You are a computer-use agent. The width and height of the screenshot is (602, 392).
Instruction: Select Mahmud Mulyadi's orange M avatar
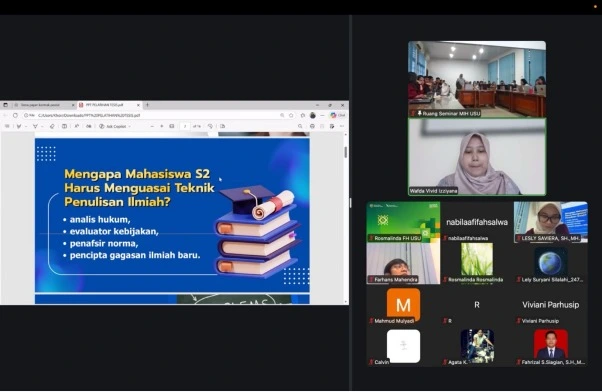point(403,304)
